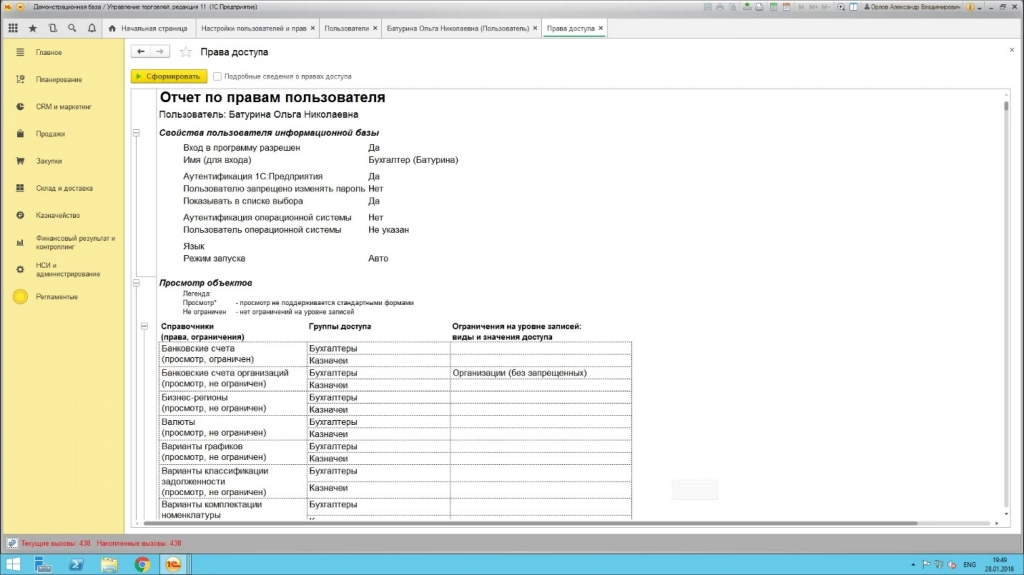1024x575 pixels.
Task: Click the Бизнес-регионы cell
Action: [x=232, y=402]
